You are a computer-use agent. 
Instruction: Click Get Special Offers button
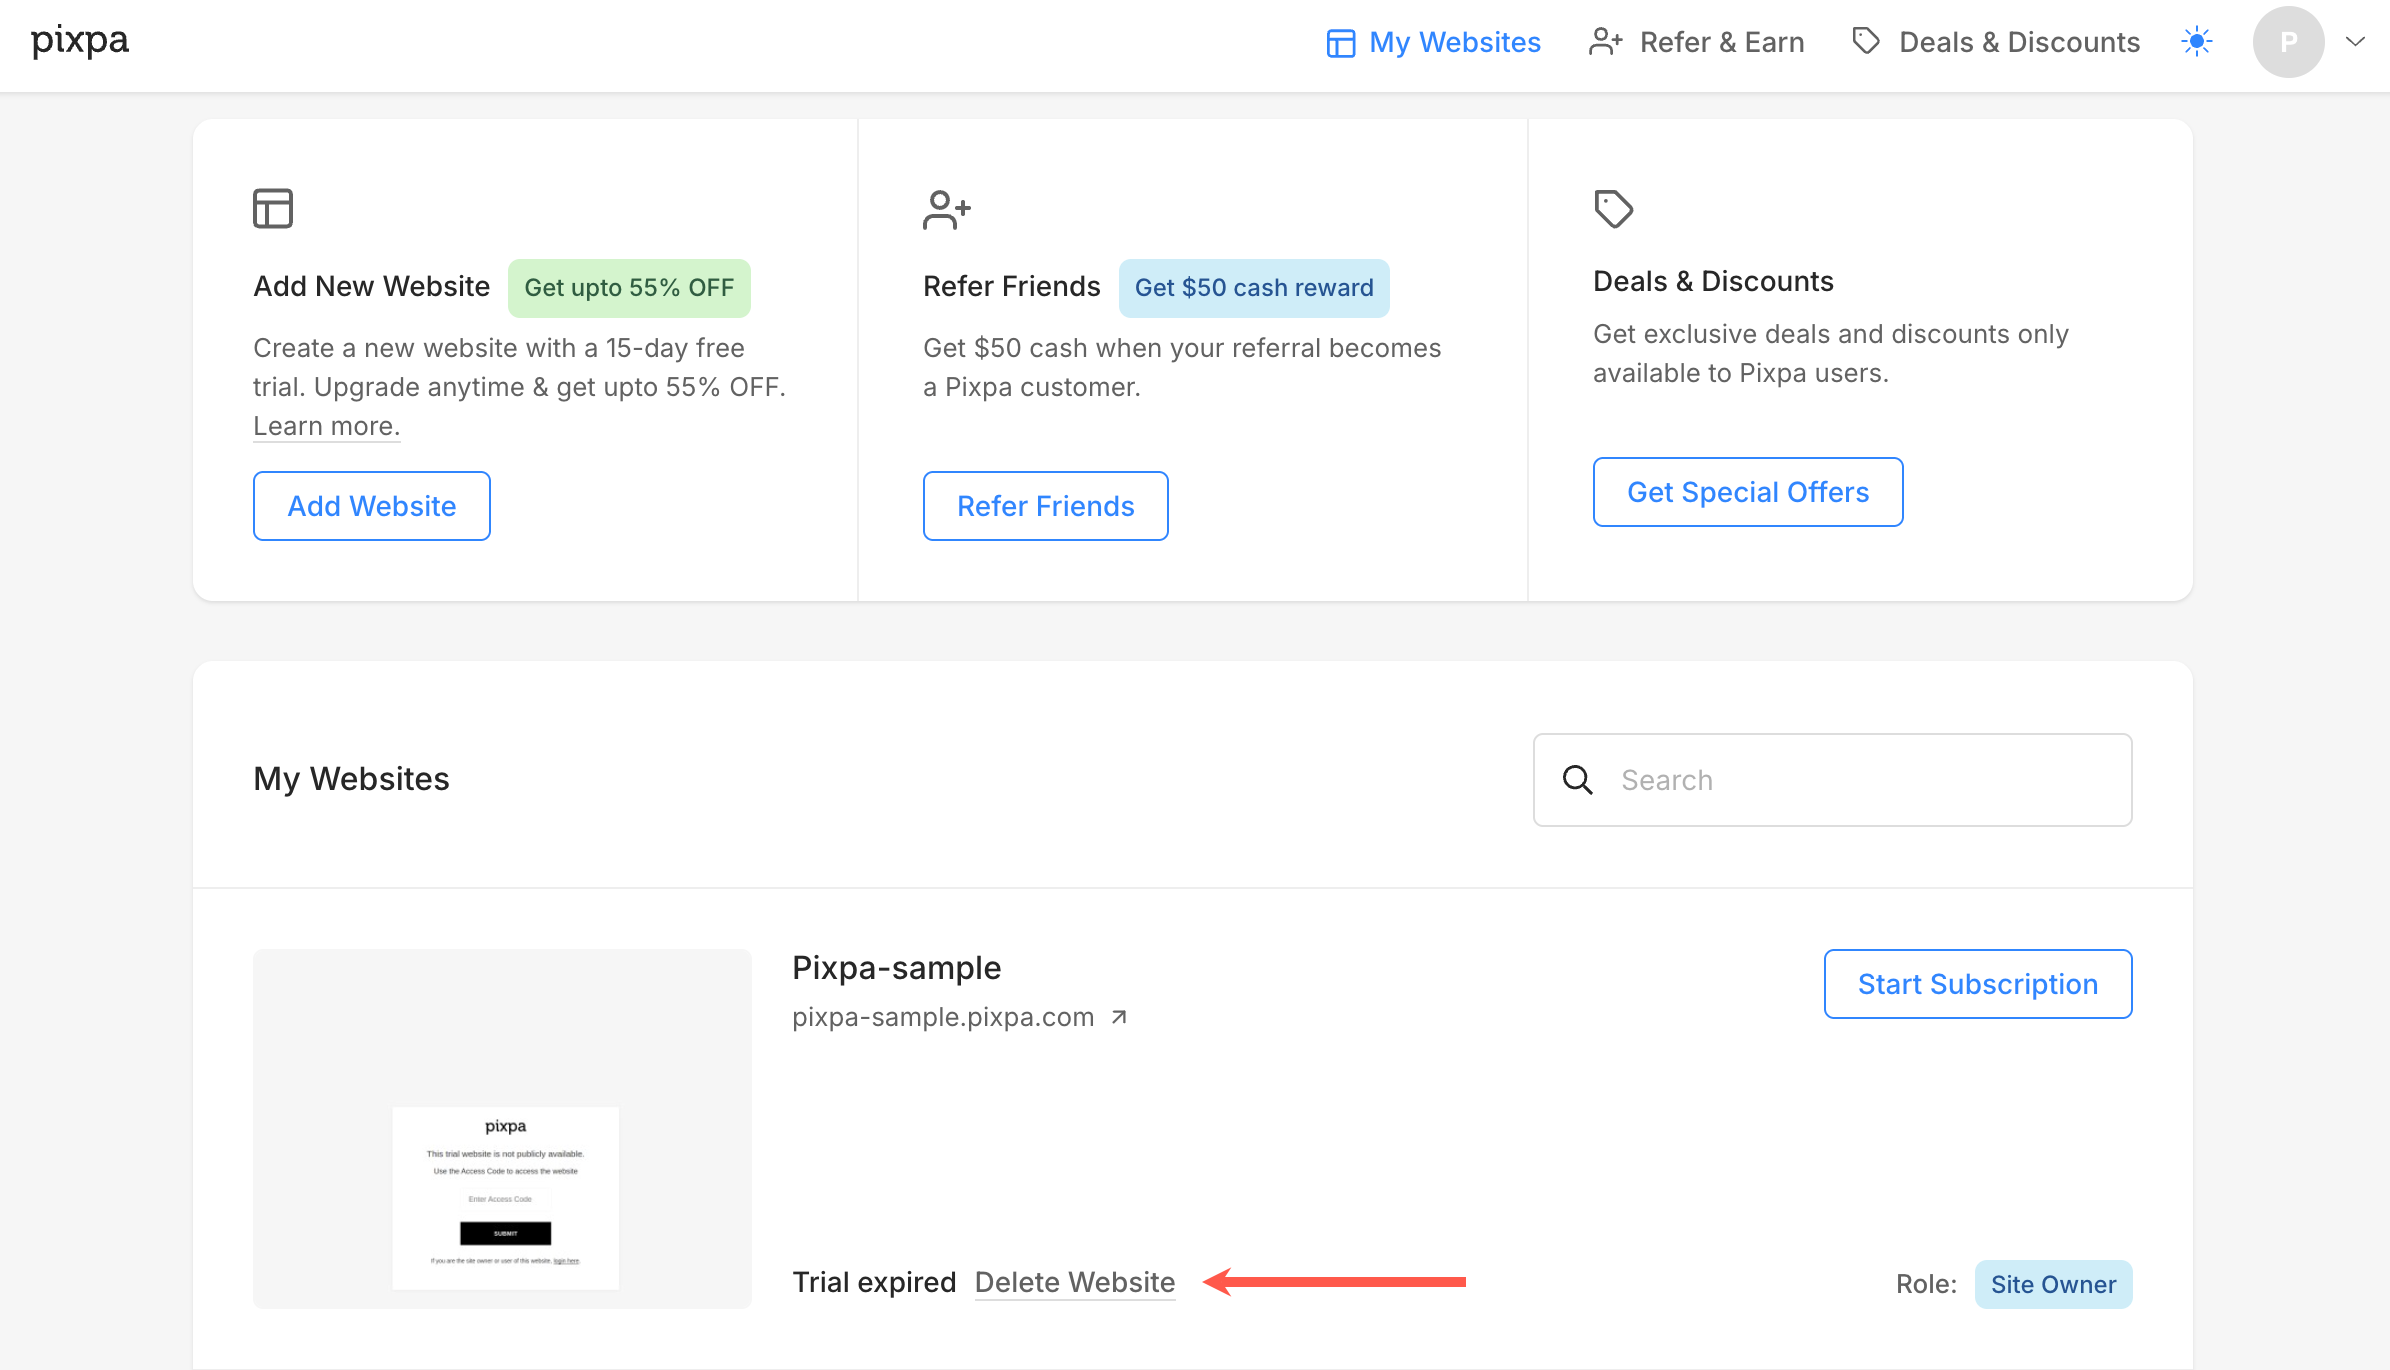(1747, 492)
